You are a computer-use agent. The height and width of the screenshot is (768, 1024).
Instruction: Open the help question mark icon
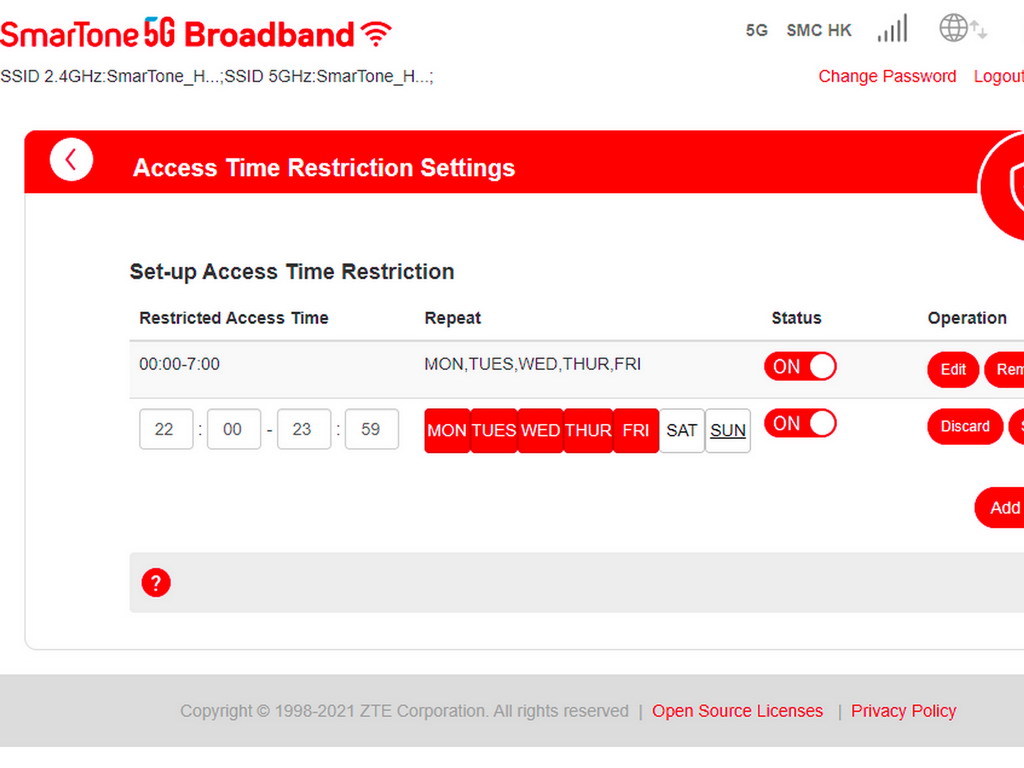click(x=156, y=582)
